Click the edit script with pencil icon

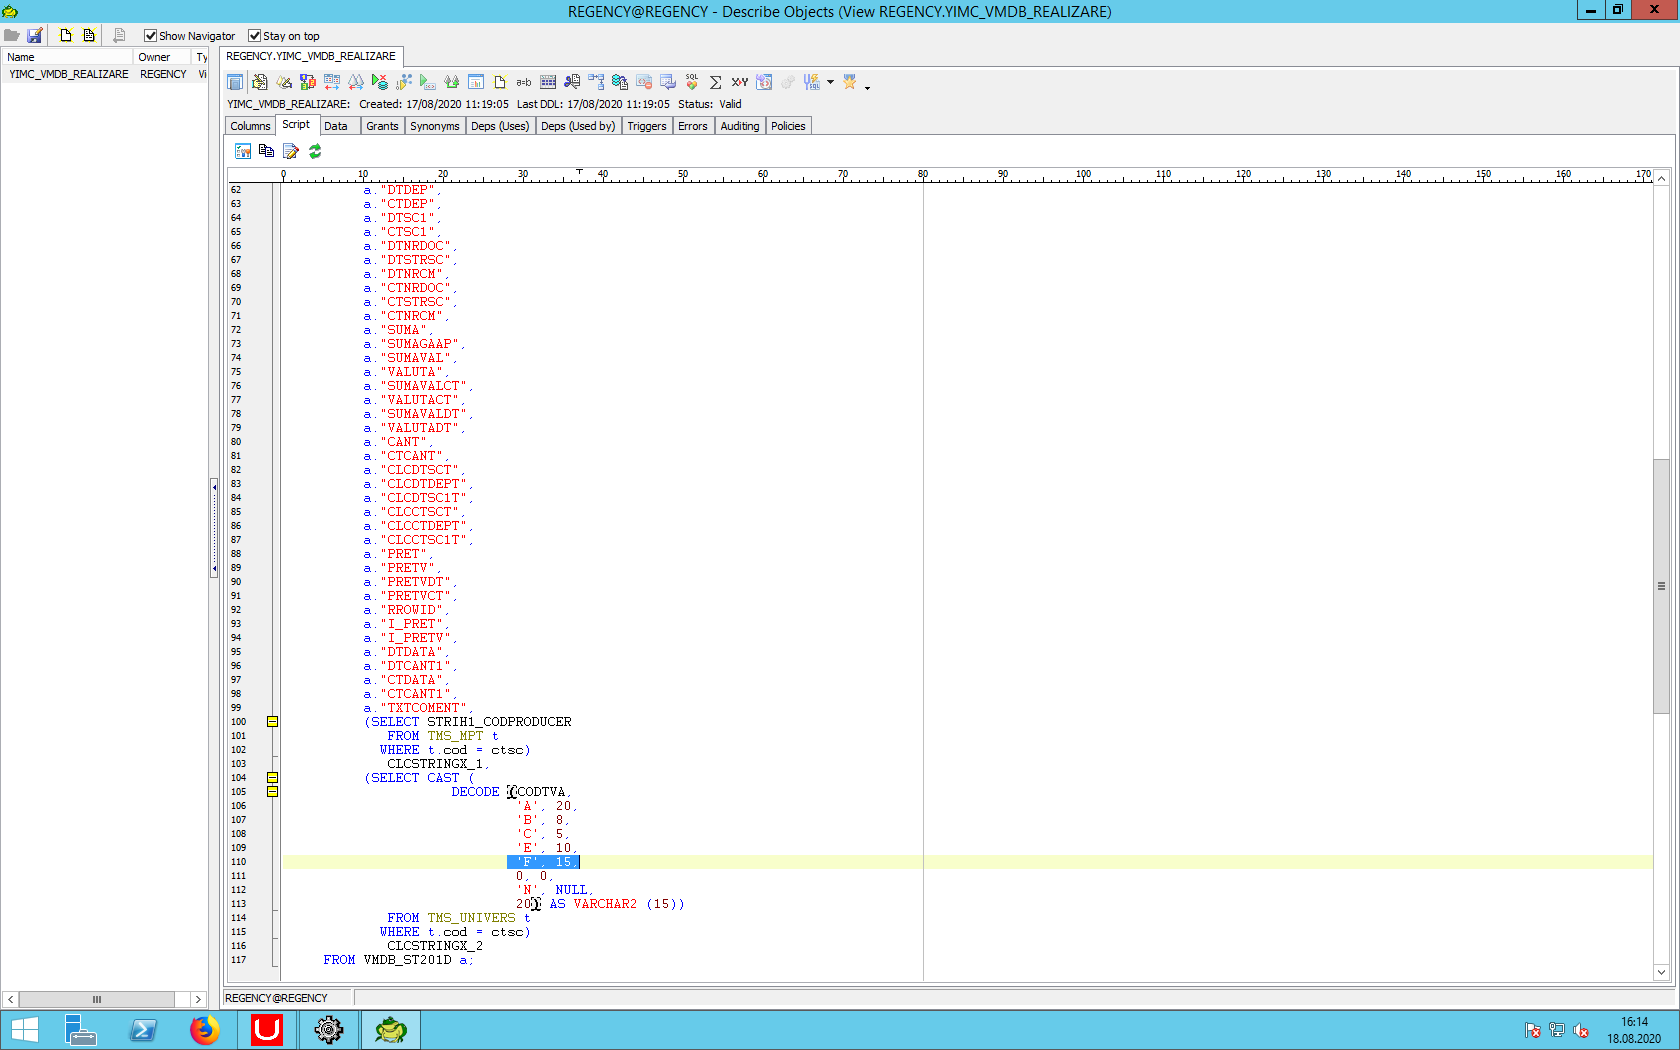(291, 151)
